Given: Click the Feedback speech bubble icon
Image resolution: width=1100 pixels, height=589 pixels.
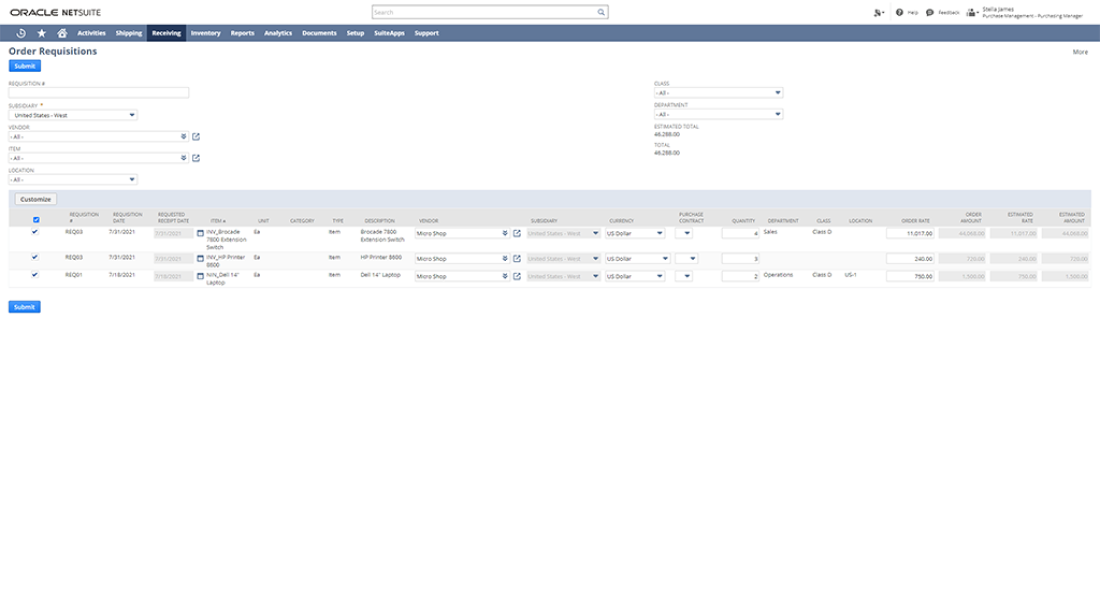Looking at the screenshot, I should pos(930,13).
